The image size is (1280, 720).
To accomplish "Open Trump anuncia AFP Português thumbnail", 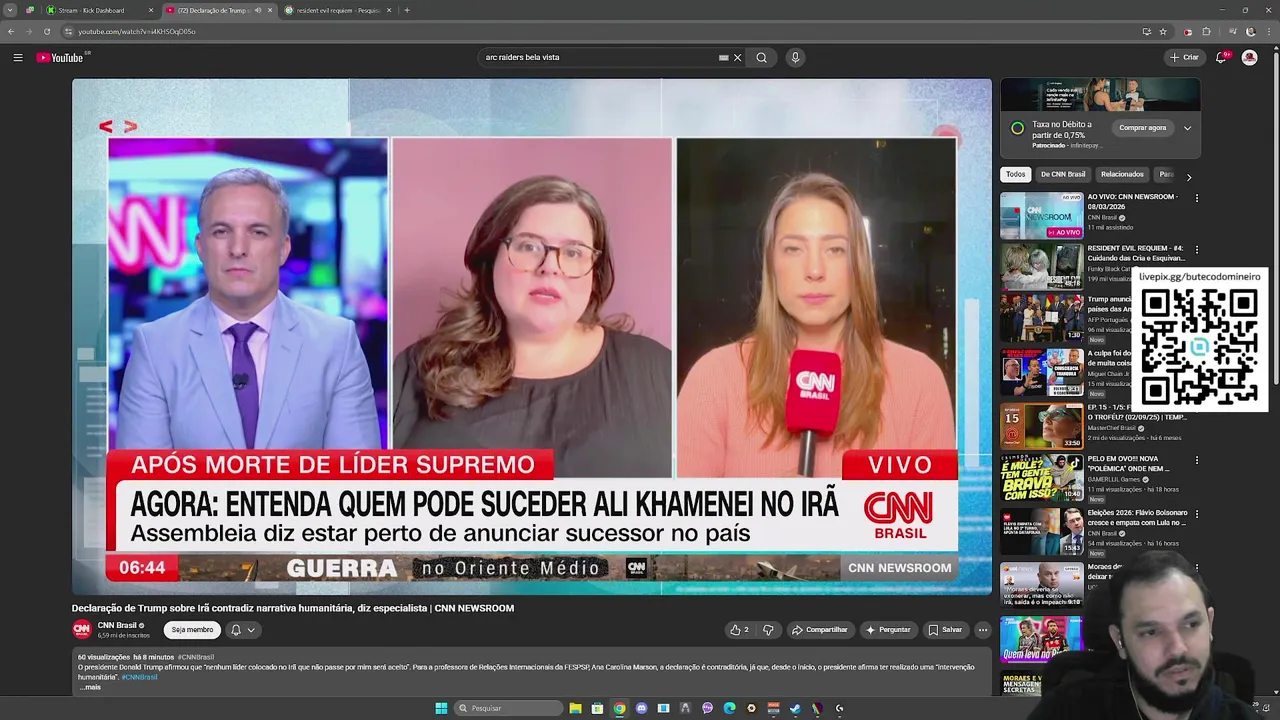I will click(x=1041, y=319).
